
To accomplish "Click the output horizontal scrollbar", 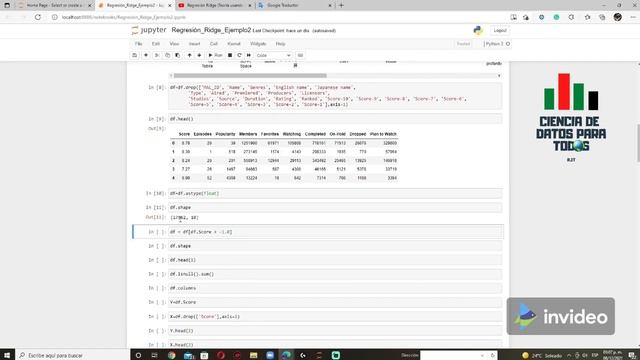I will coord(250,76).
